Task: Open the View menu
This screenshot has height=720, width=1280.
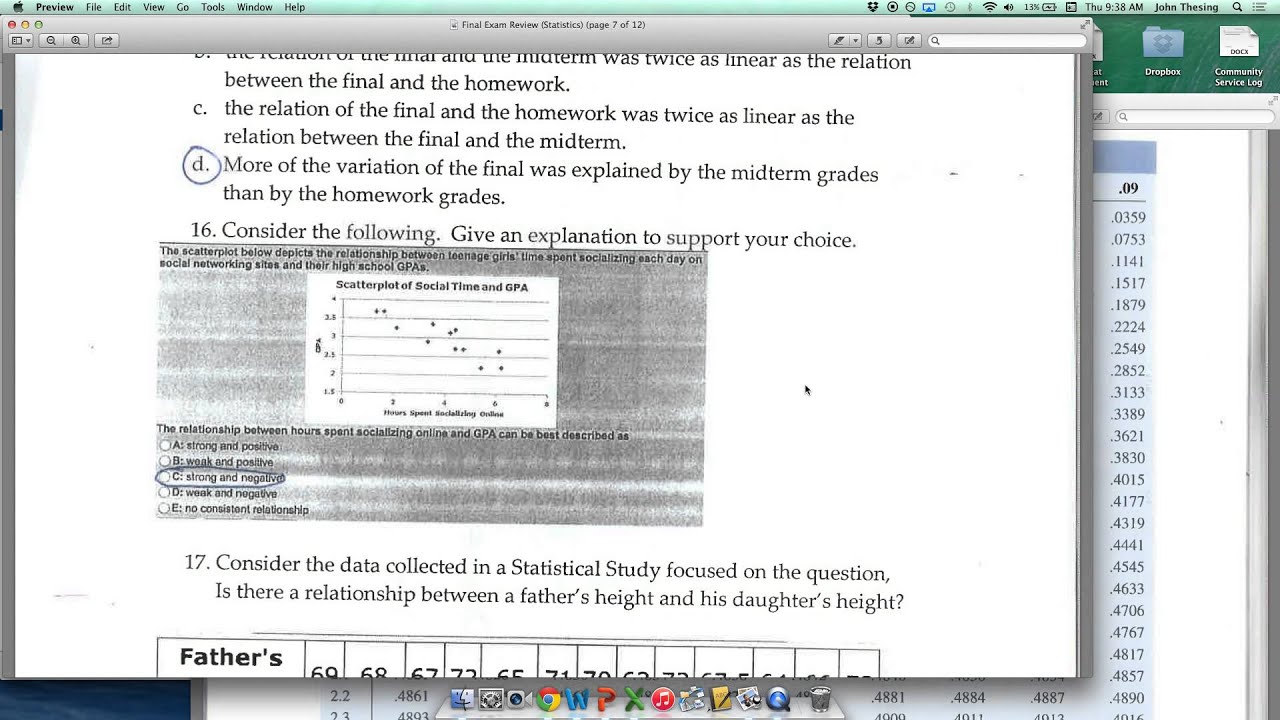Action: tap(153, 7)
